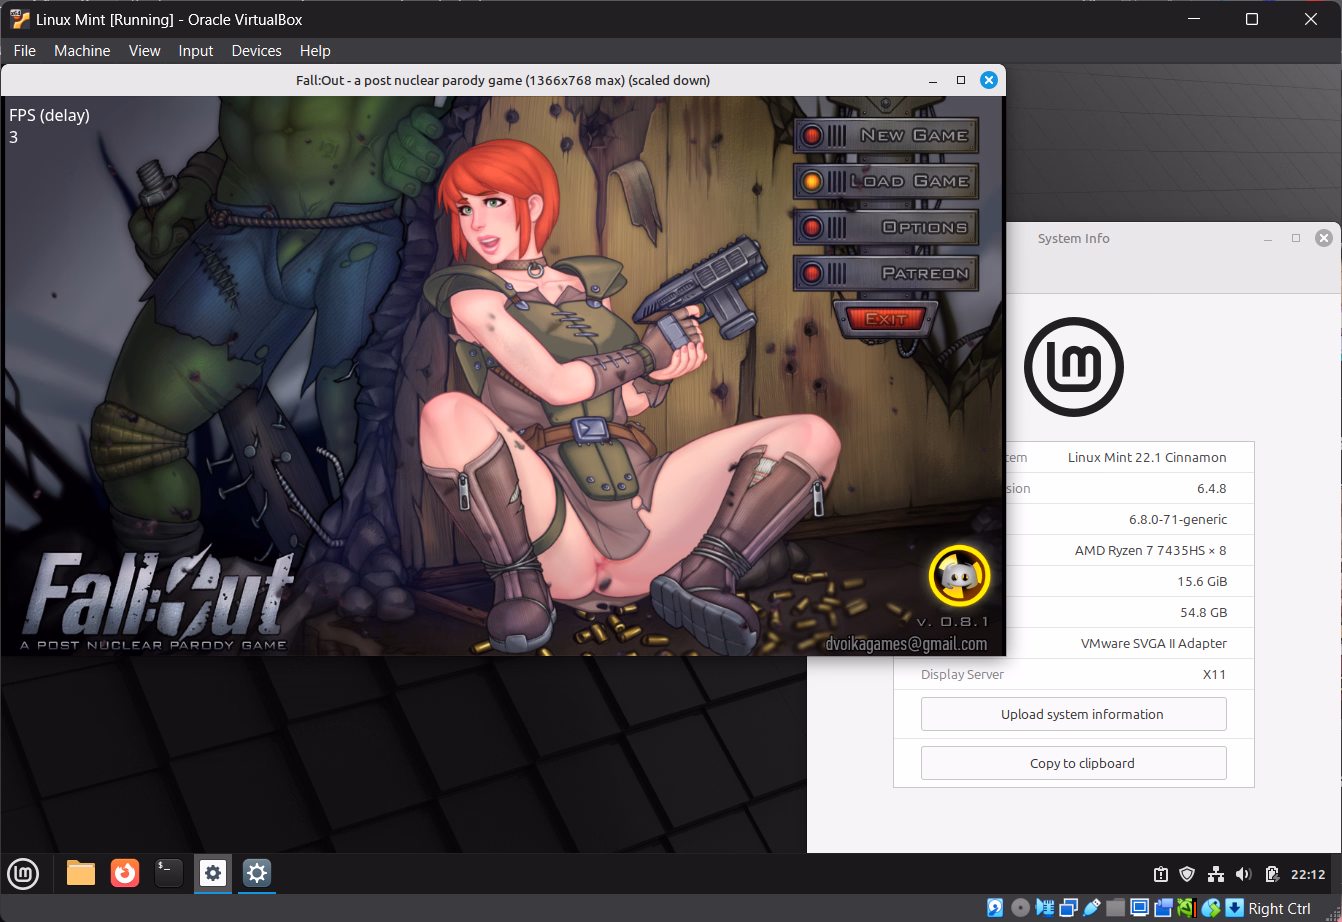The width and height of the screenshot is (1342, 922).
Task: Select the 54.8 GB disk value
Action: 1204,612
